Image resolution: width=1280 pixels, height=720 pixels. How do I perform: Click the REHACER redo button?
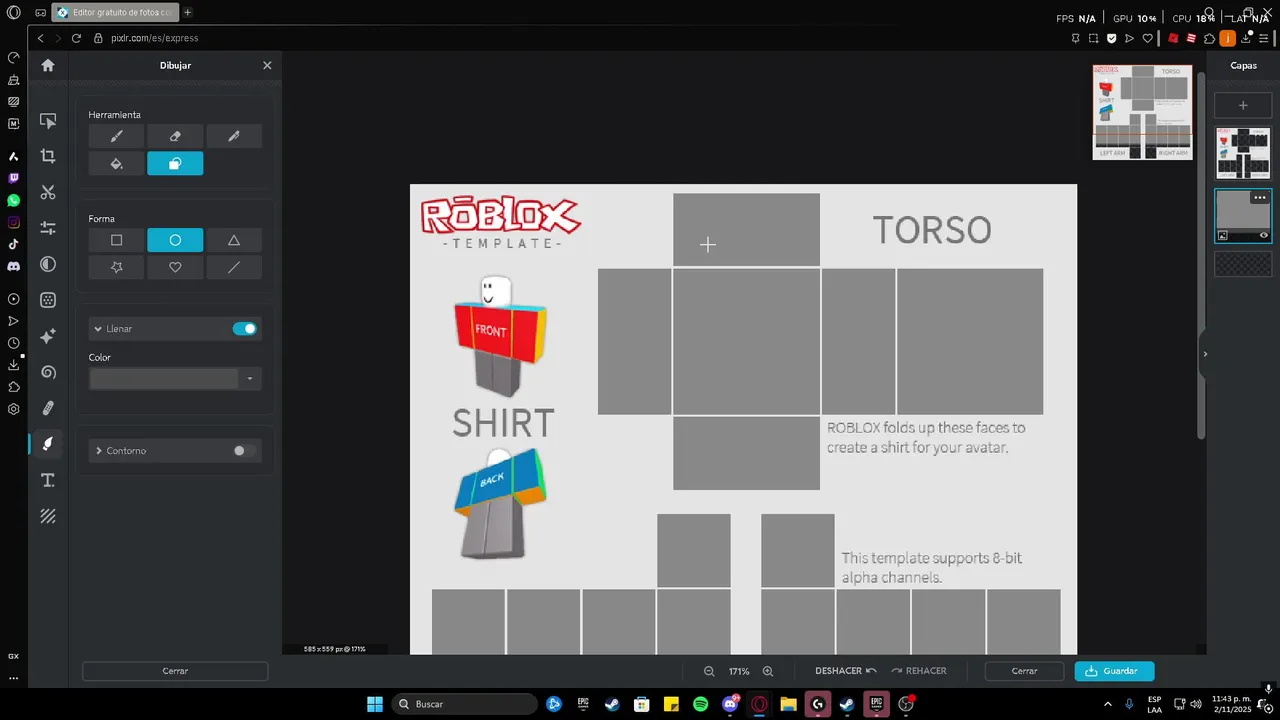point(918,671)
